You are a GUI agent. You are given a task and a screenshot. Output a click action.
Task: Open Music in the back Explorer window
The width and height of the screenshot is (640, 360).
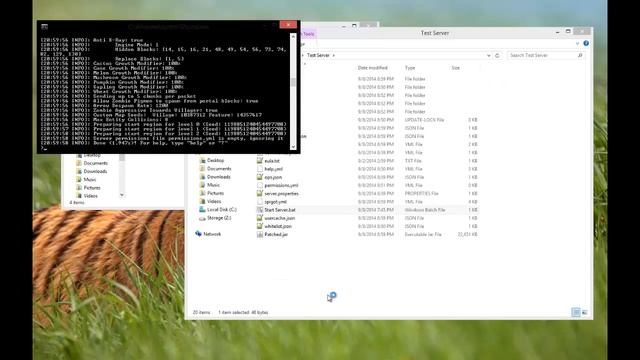[89, 180]
